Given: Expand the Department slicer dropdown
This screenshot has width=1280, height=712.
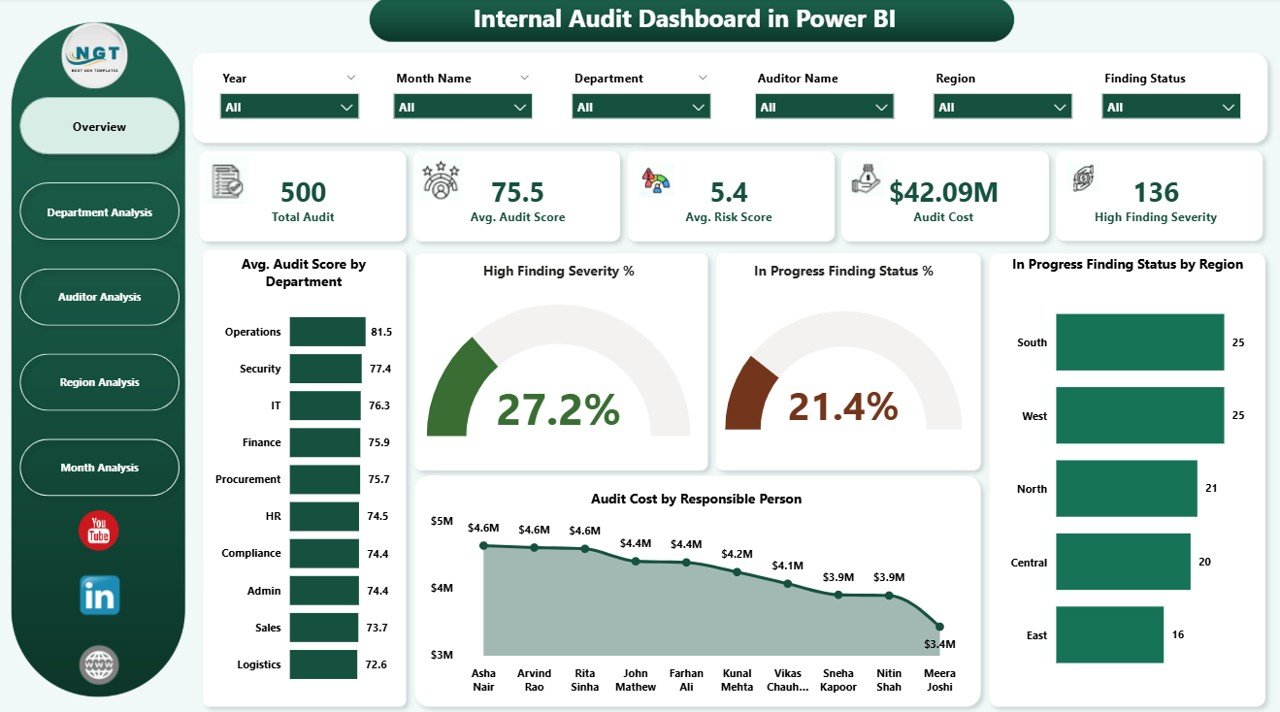Looking at the screenshot, I should [700, 106].
